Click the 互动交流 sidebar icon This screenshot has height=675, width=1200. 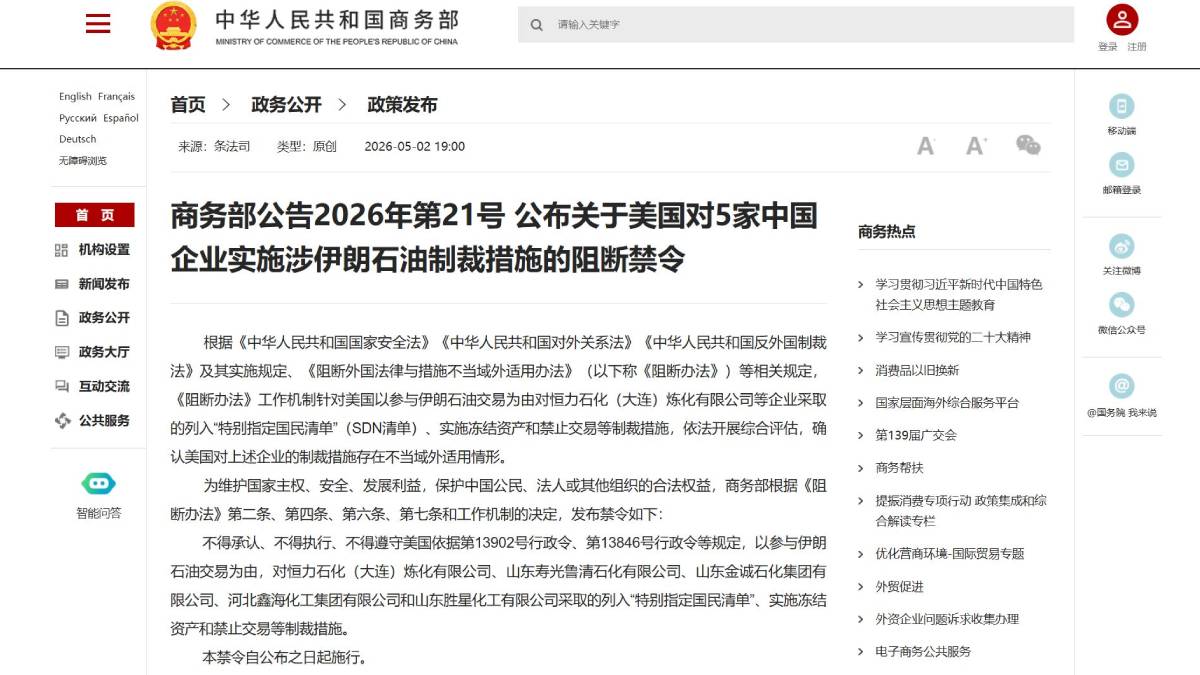[x=62, y=386]
